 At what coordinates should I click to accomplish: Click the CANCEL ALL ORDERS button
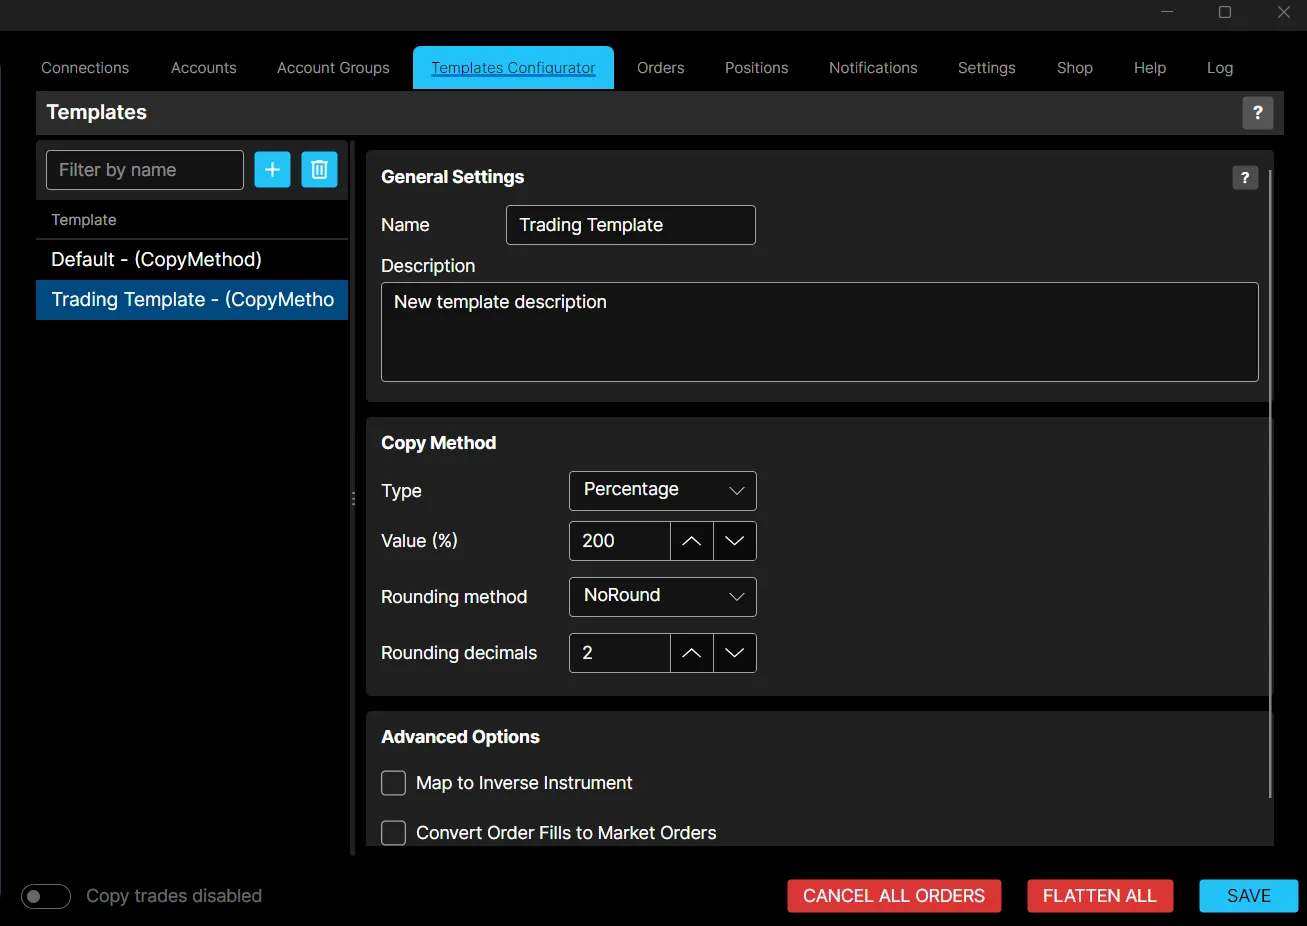click(894, 896)
